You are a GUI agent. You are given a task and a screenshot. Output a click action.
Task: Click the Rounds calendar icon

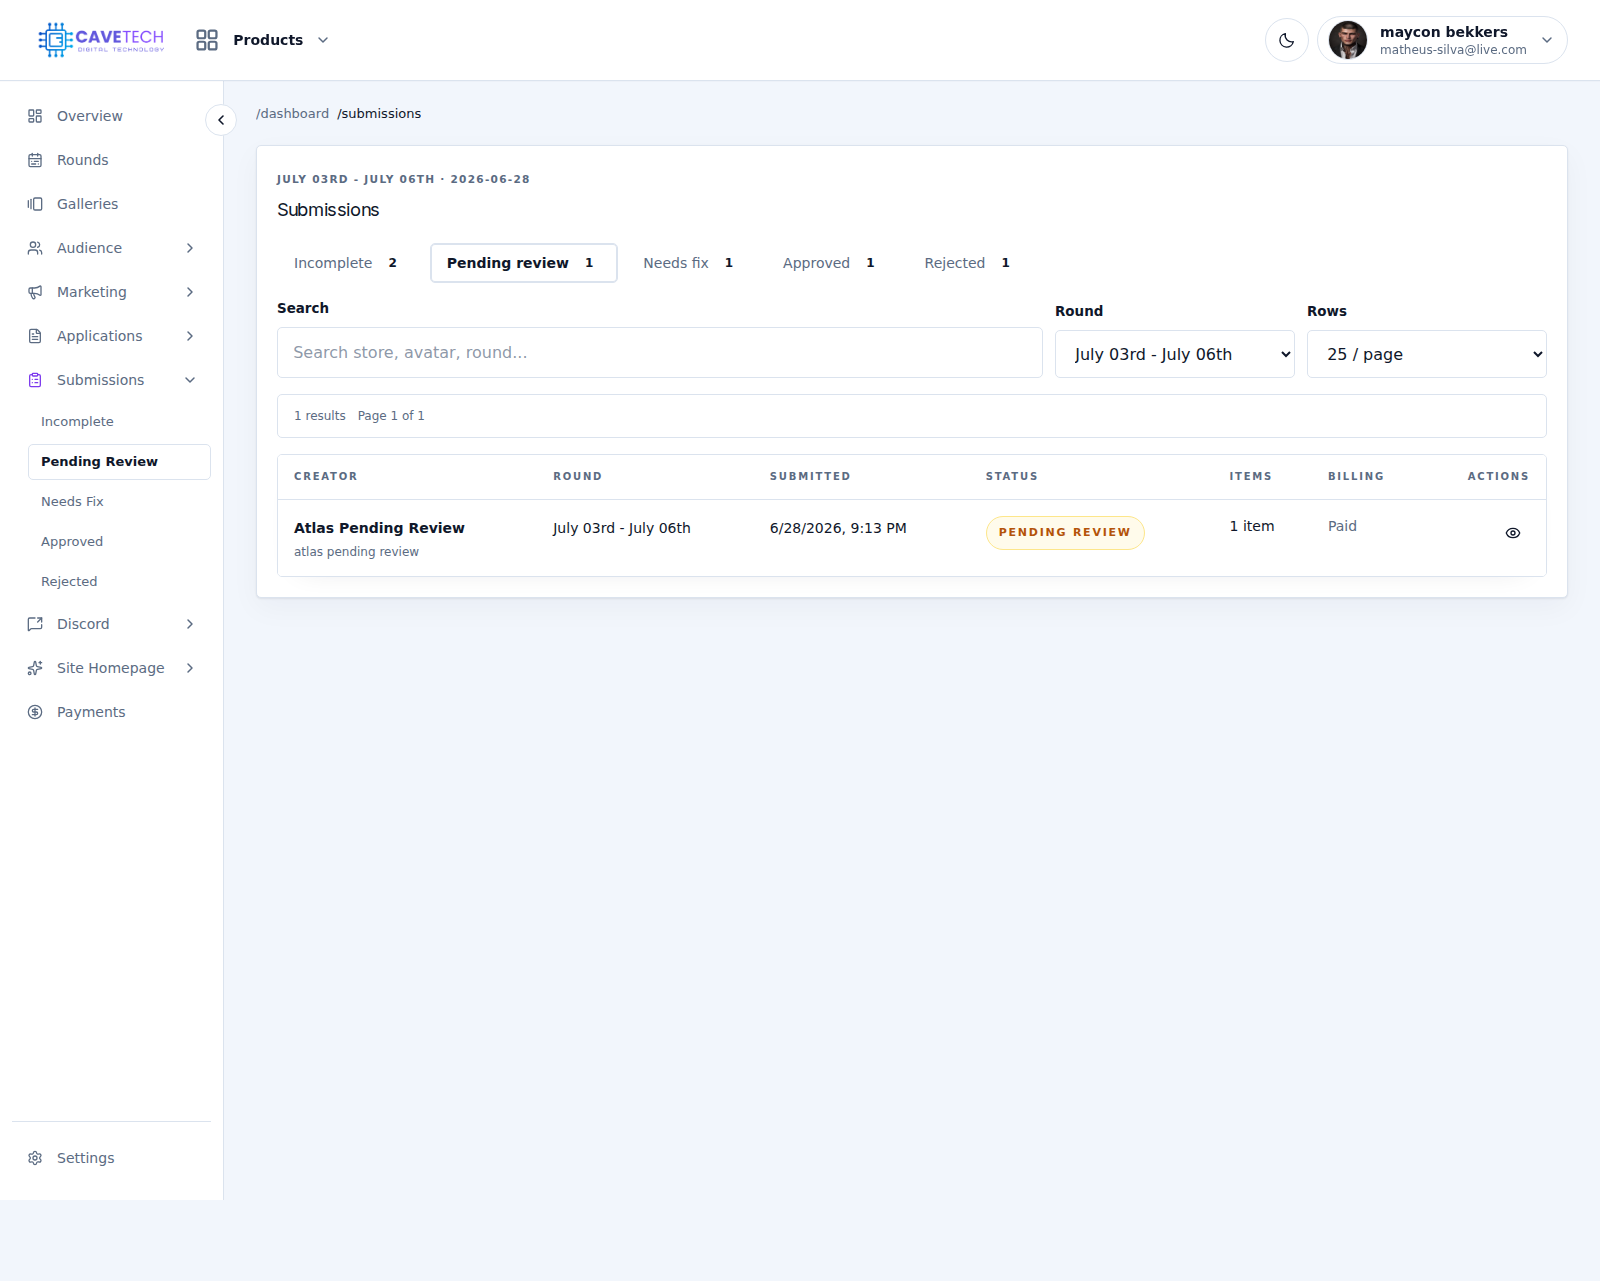pyautogui.click(x=35, y=160)
